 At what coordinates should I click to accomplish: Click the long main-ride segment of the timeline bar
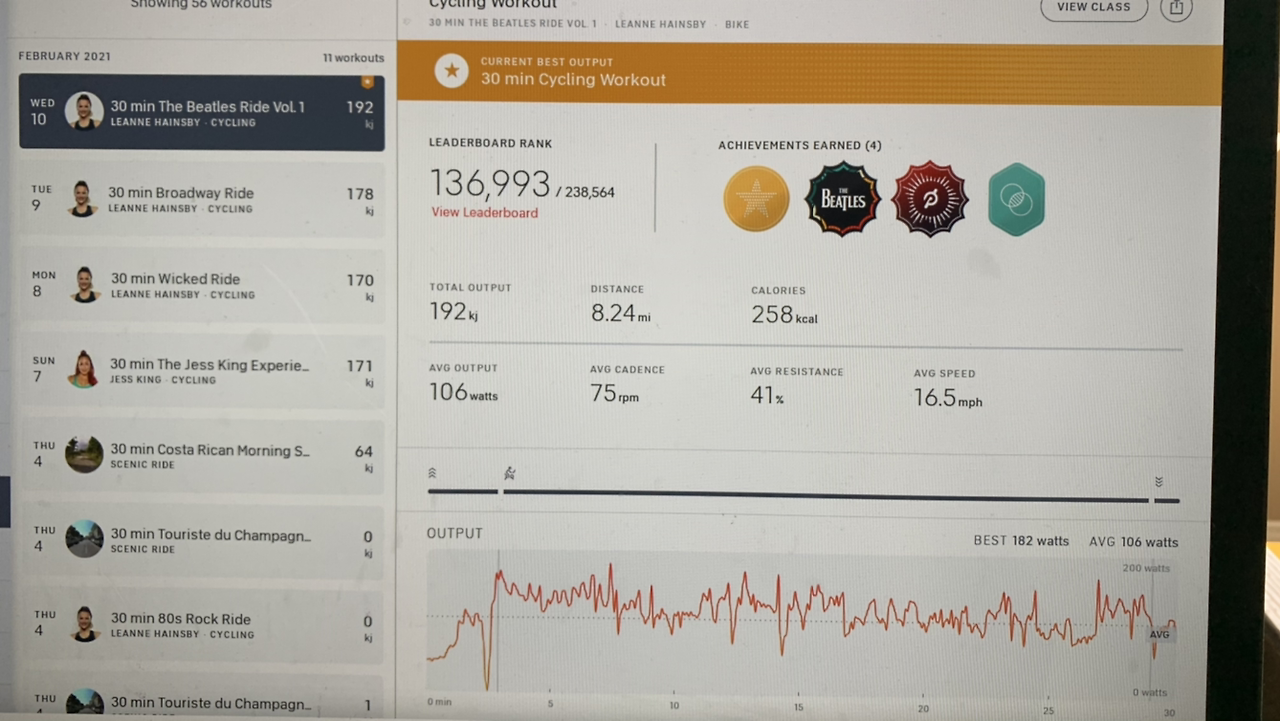pos(826,495)
